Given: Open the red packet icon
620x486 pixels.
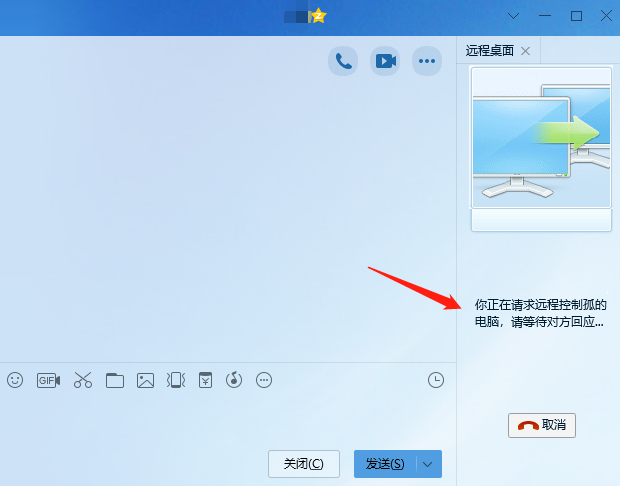Looking at the screenshot, I should (205, 380).
